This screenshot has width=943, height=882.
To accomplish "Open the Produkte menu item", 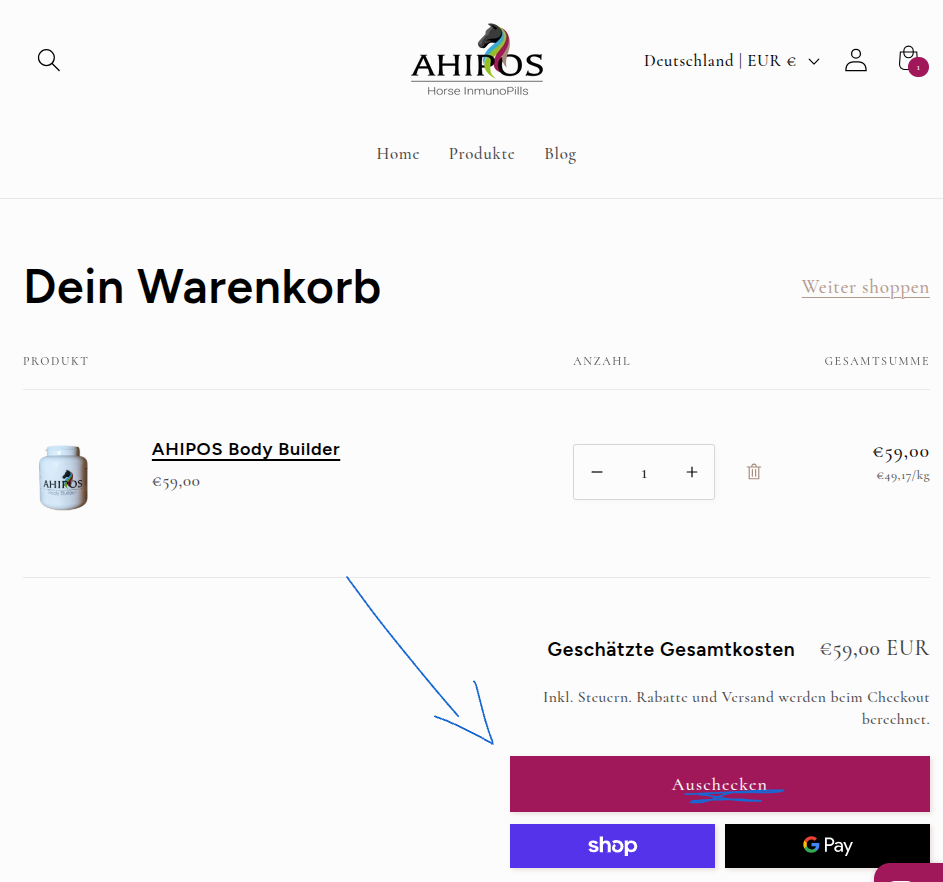I will click(x=481, y=154).
